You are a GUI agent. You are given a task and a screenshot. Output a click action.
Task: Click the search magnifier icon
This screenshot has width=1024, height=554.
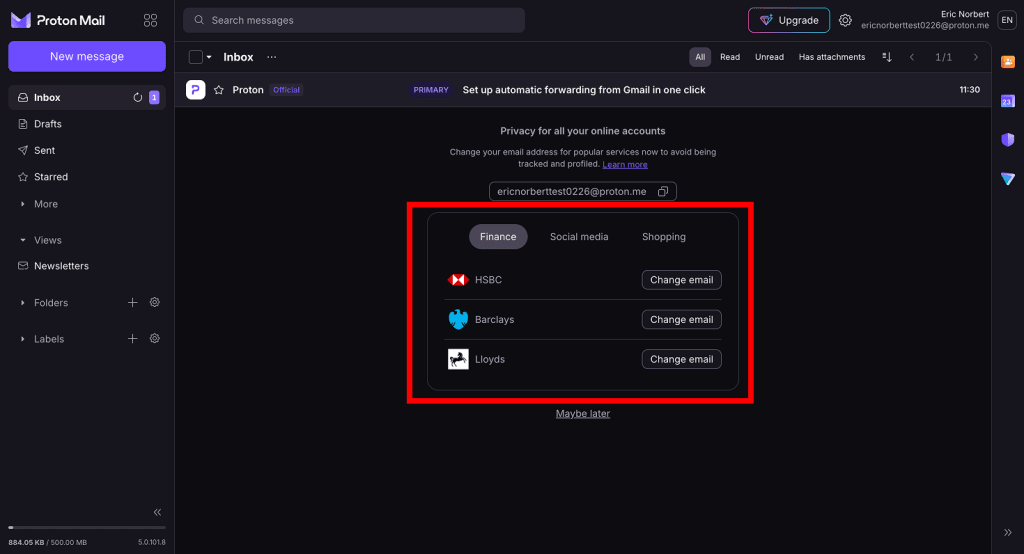[199, 20]
